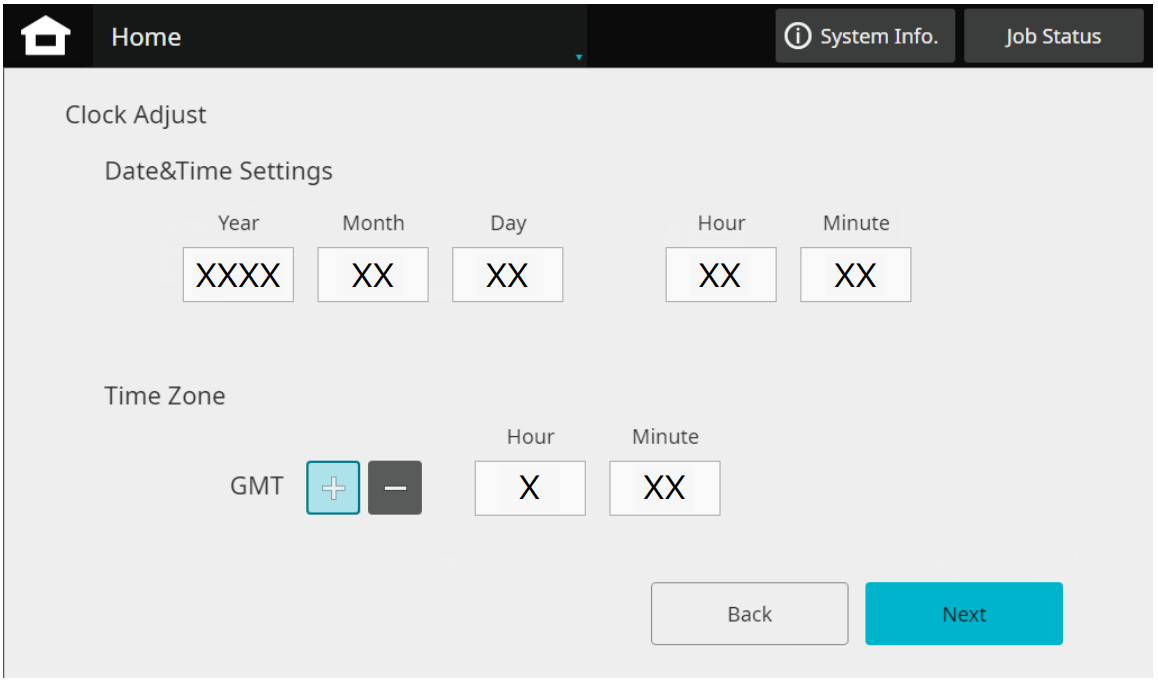Screen dimensions: 1158x681
Task: Click the Clock Adjust heading
Action: click(x=136, y=115)
